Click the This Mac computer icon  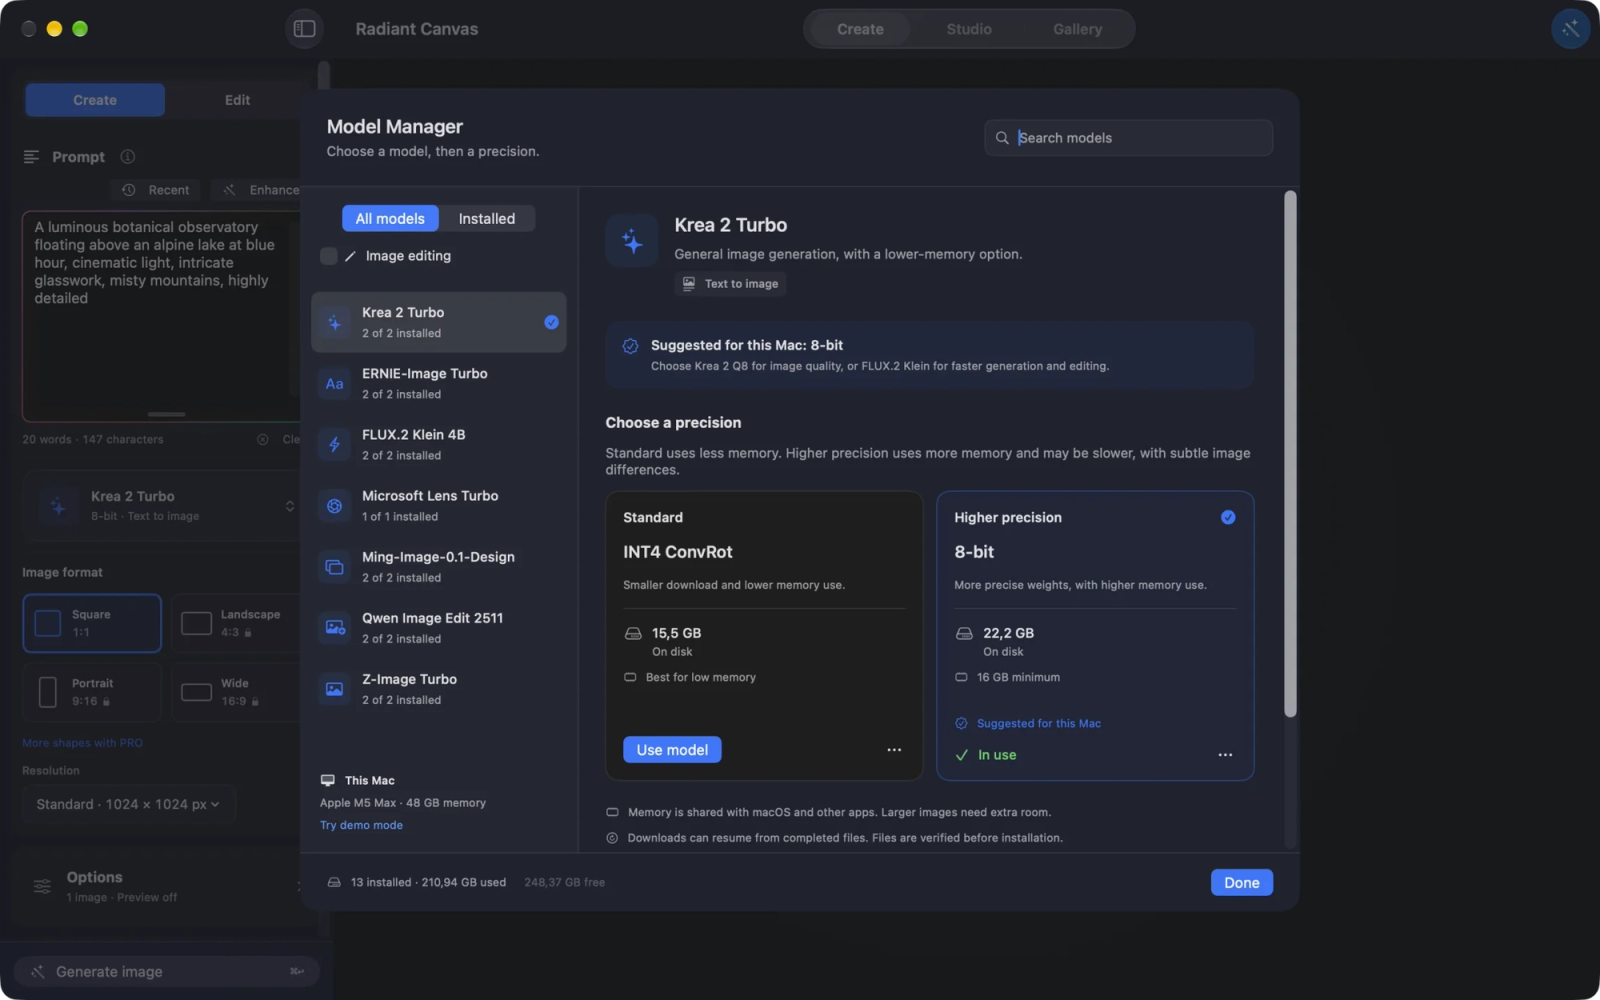click(327, 780)
